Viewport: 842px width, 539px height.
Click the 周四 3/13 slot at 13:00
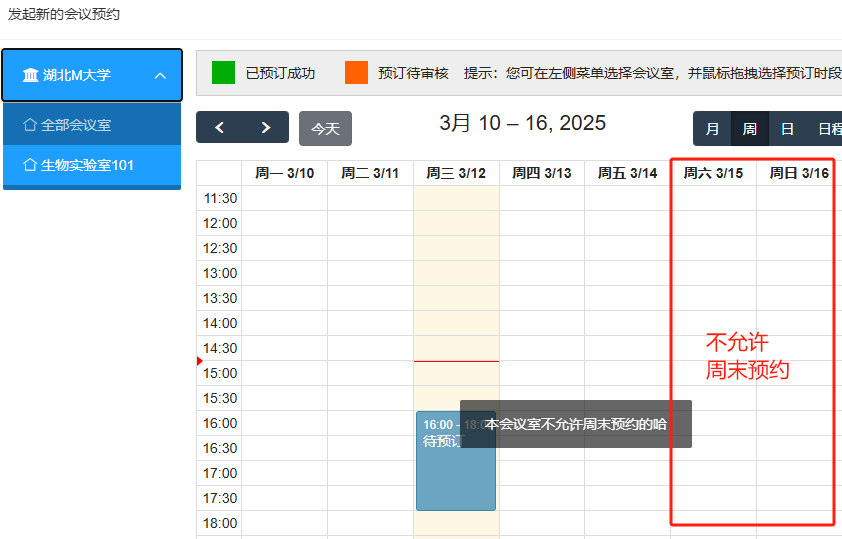[x=542, y=273]
